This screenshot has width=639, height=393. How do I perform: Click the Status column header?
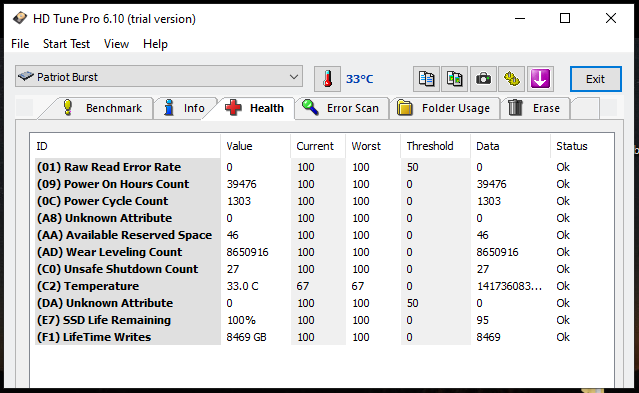point(582,146)
